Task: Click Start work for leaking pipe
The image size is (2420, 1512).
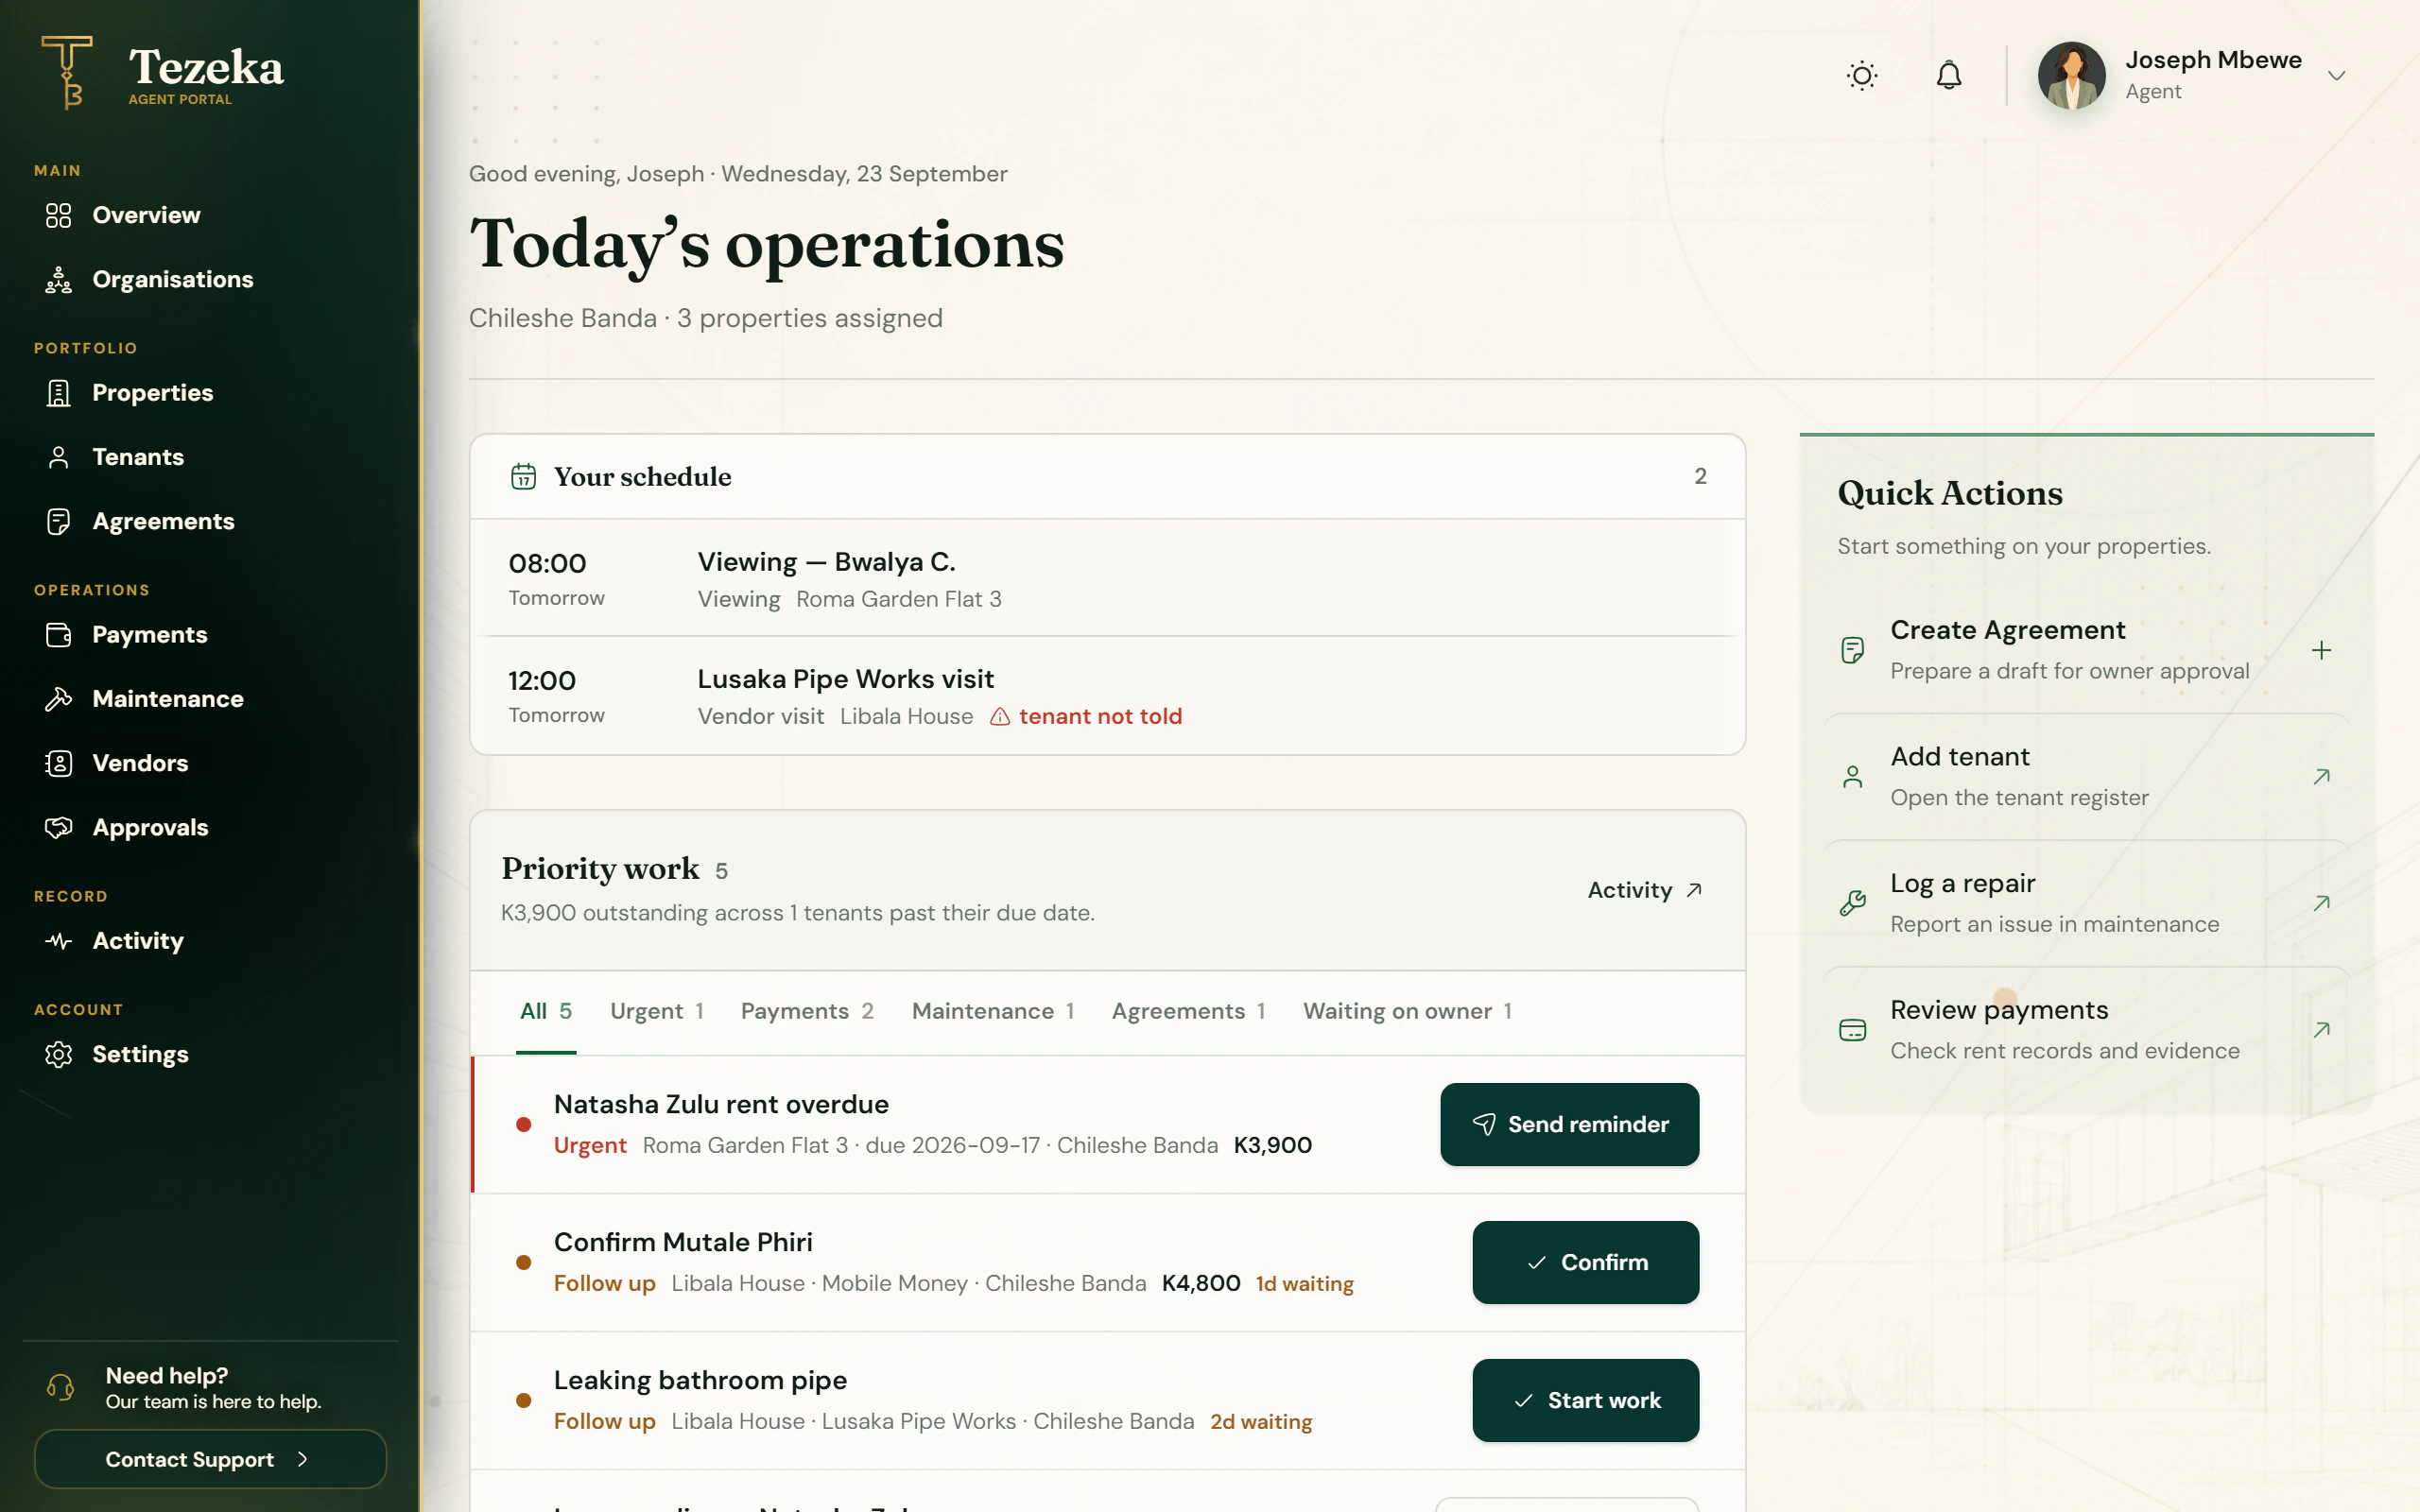Action: point(1585,1400)
